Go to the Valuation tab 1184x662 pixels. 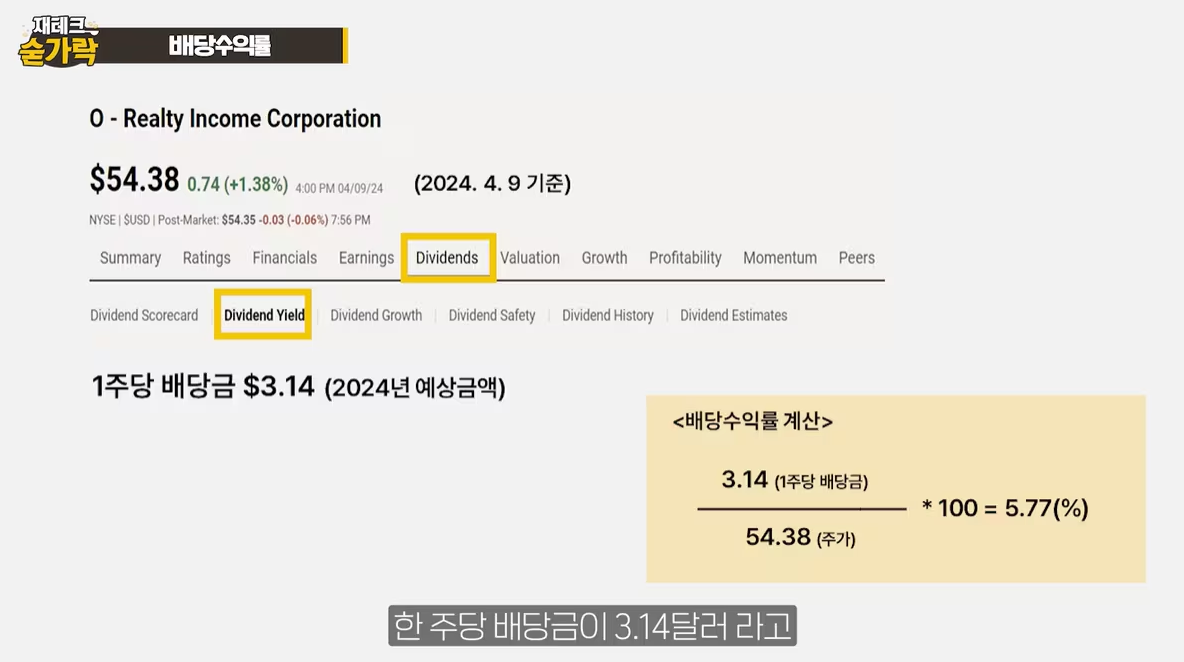[x=530, y=258]
